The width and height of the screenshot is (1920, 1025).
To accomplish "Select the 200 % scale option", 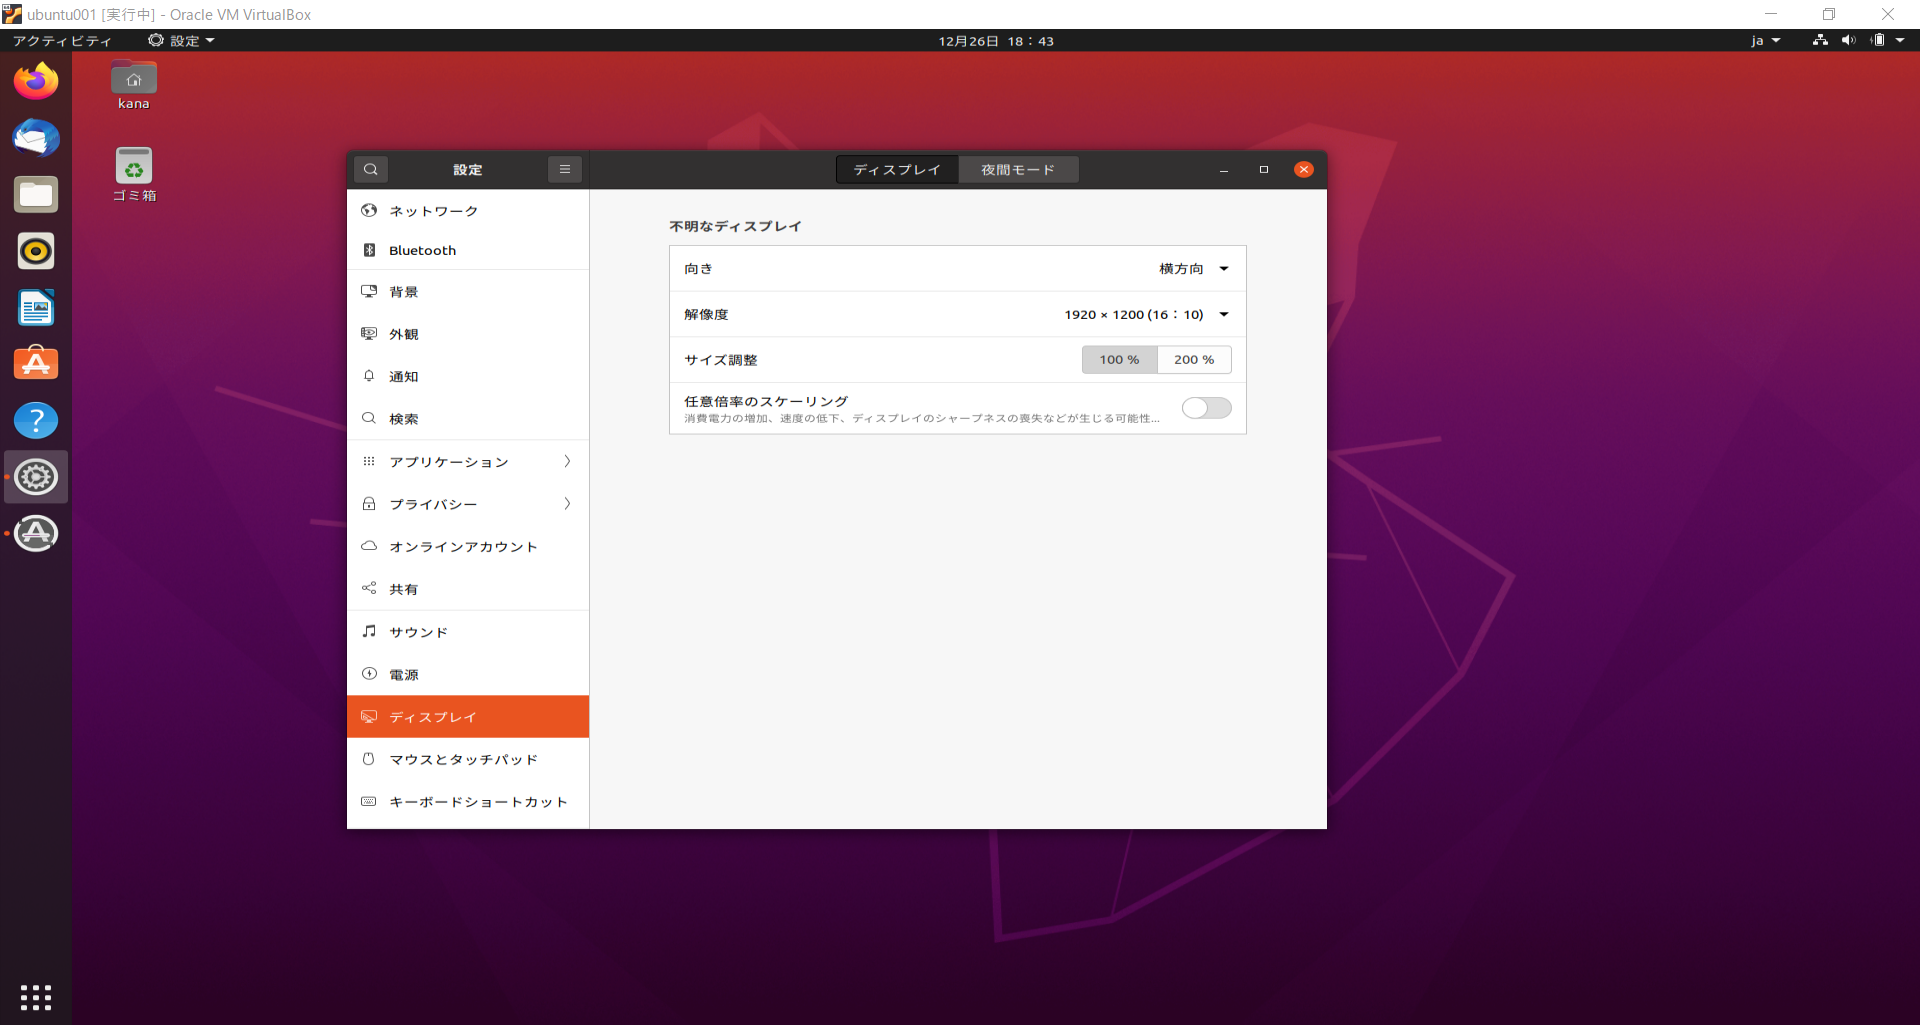I will tap(1194, 360).
